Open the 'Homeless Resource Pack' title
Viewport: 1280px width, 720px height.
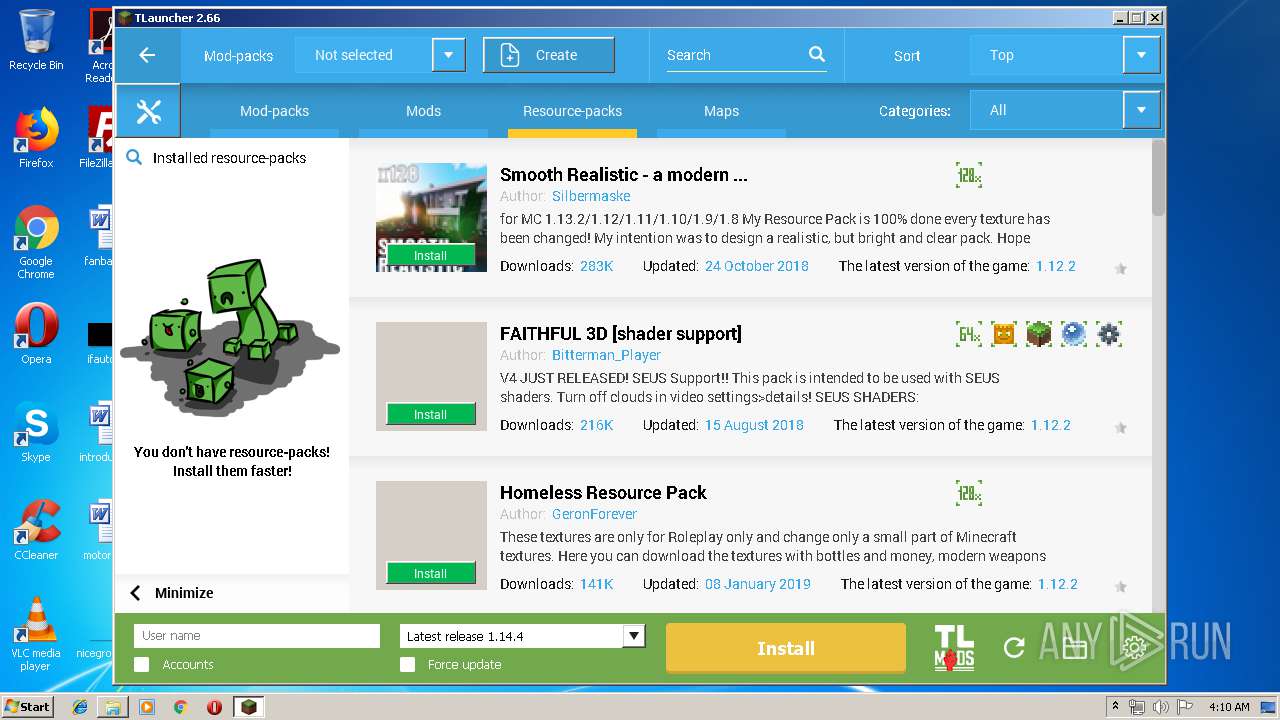pos(603,493)
